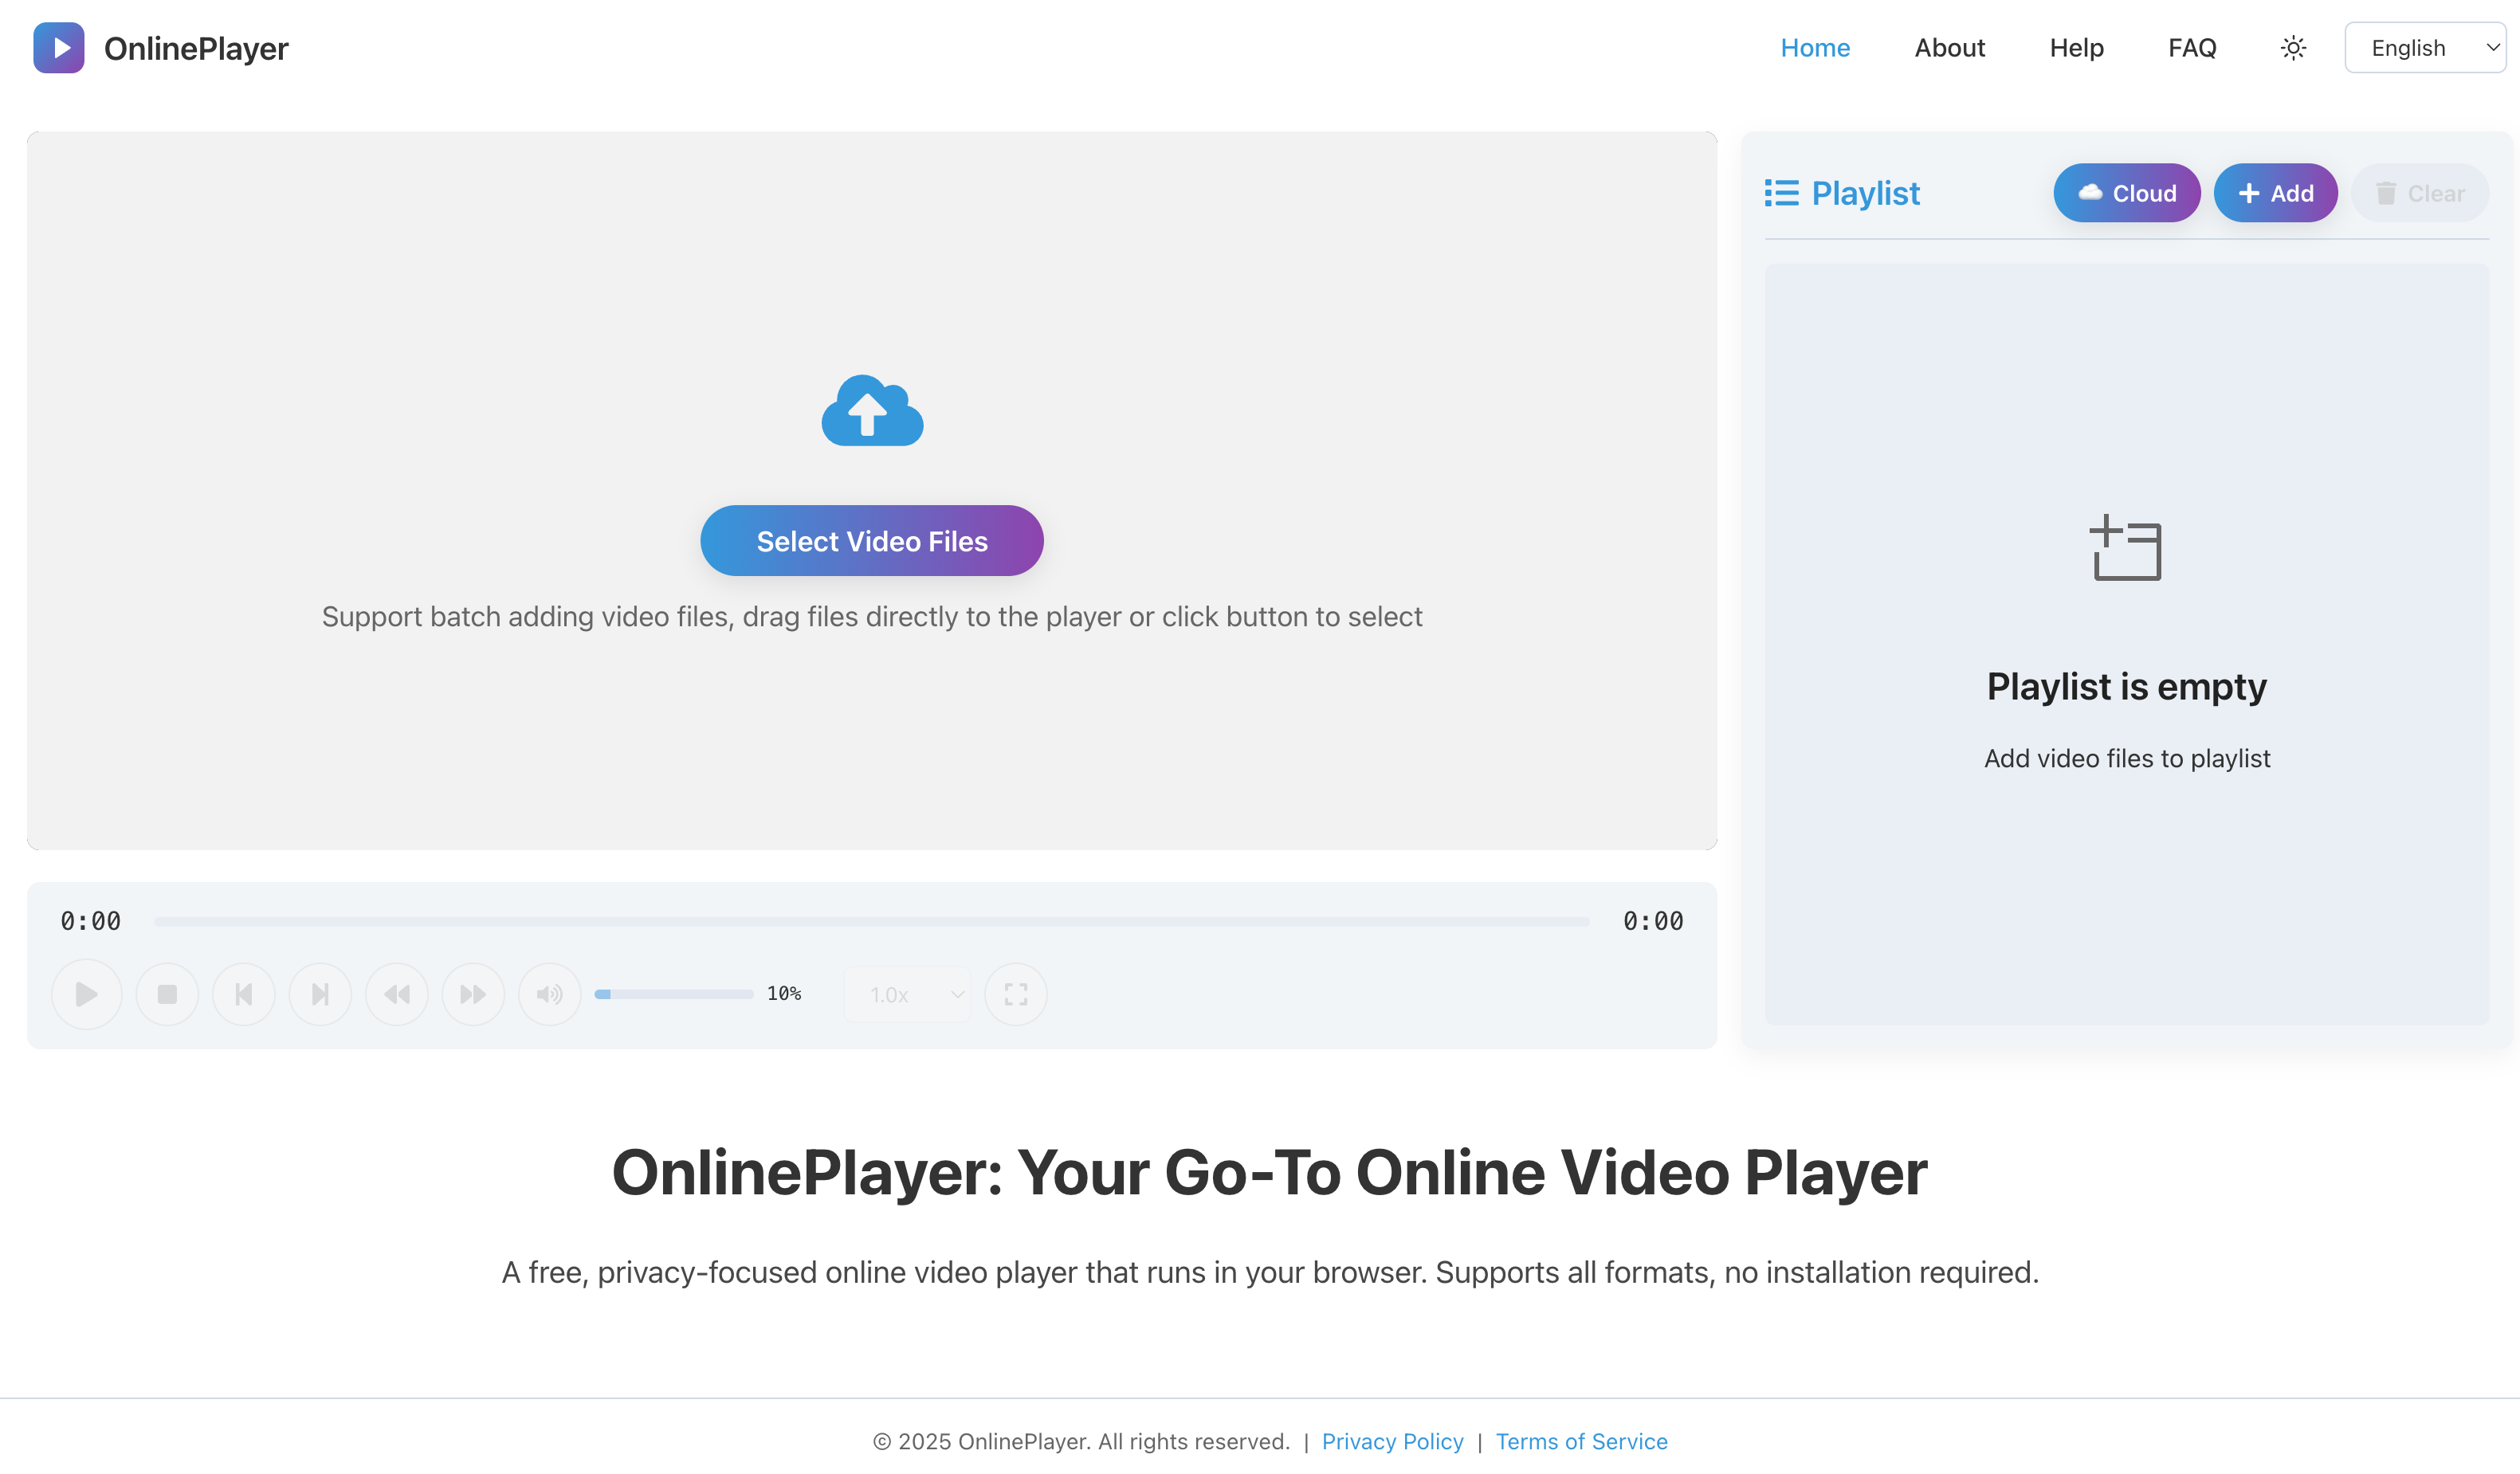Click the Cloud playlist button
The image size is (2520, 1474).
(2126, 192)
